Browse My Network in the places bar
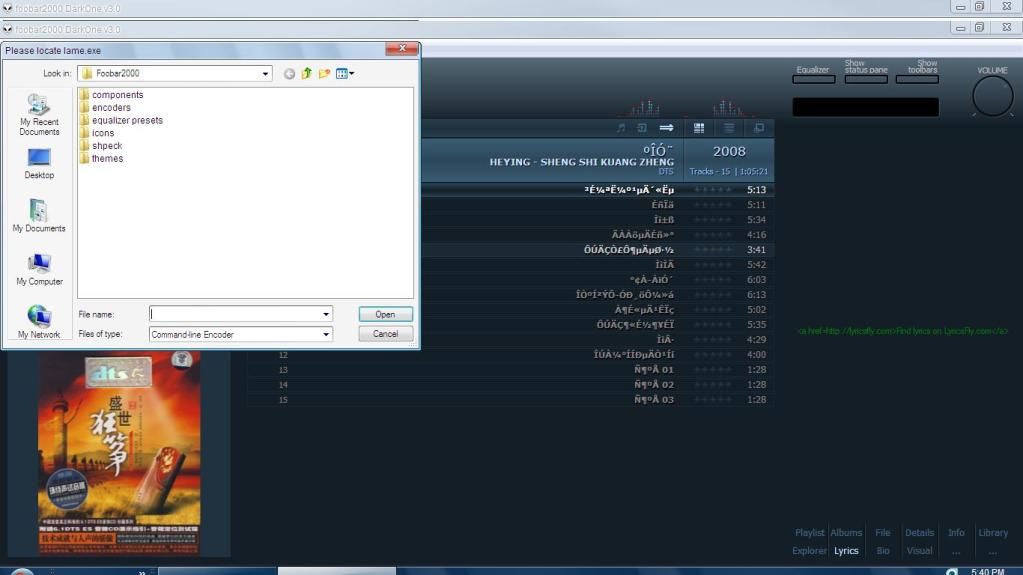Image resolution: width=1023 pixels, height=575 pixels. (x=39, y=322)
